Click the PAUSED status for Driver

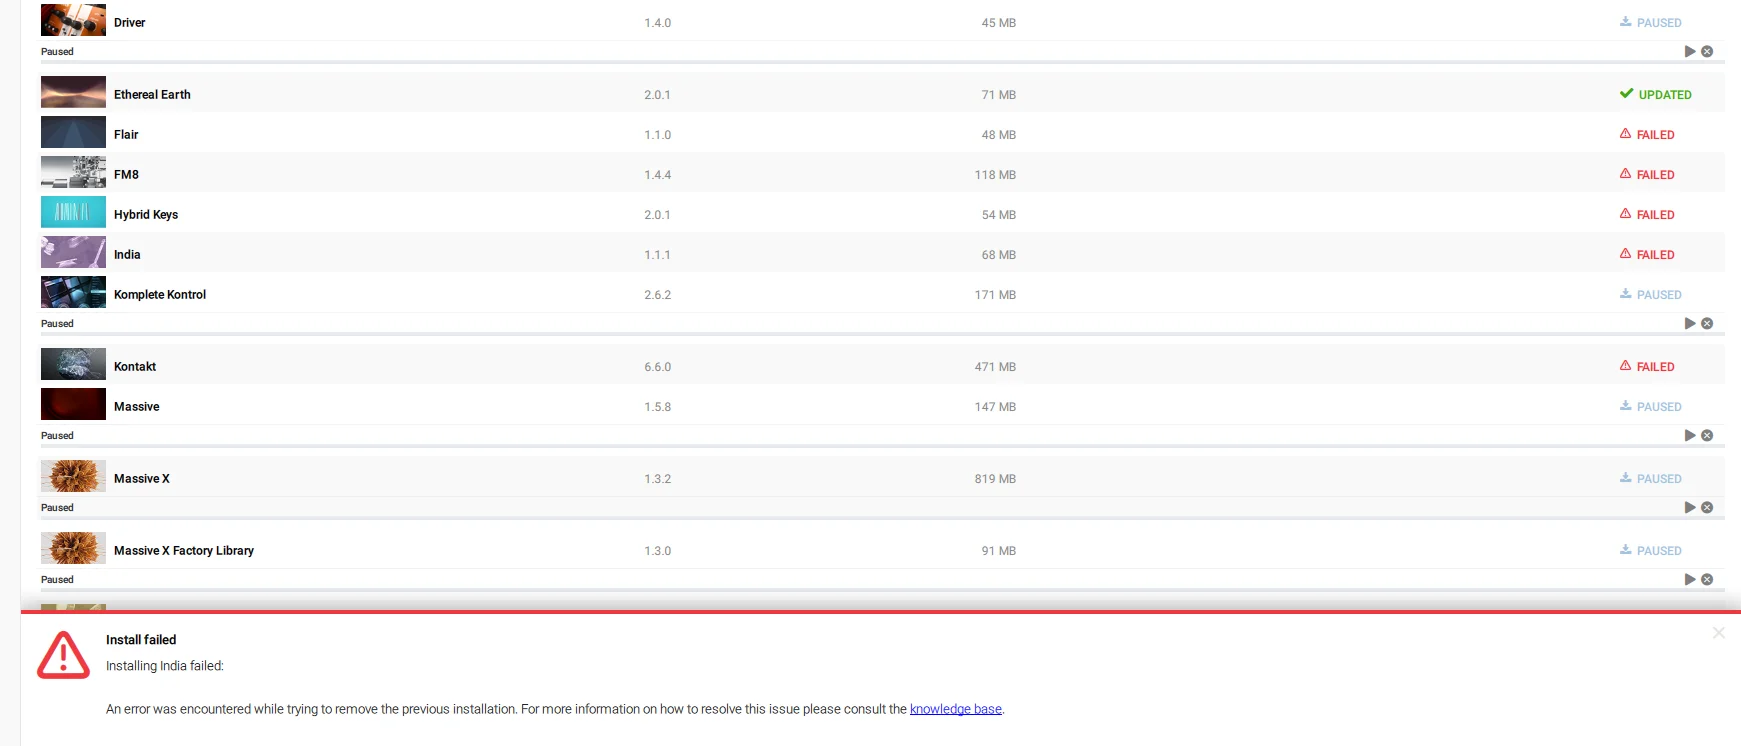(x=1651, y=22)
